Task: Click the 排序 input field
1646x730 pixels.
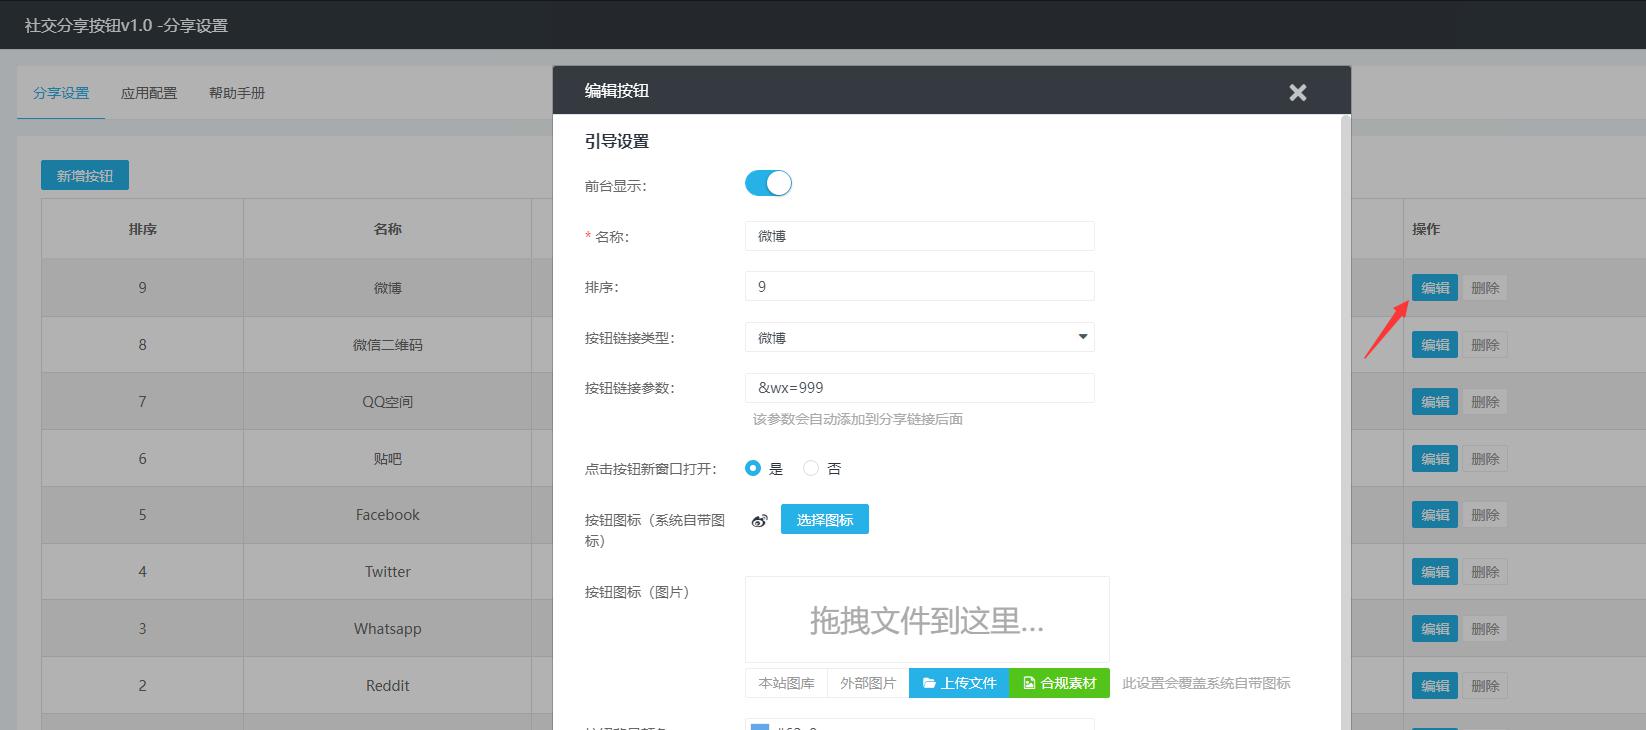Action: (x=920, y=286)
